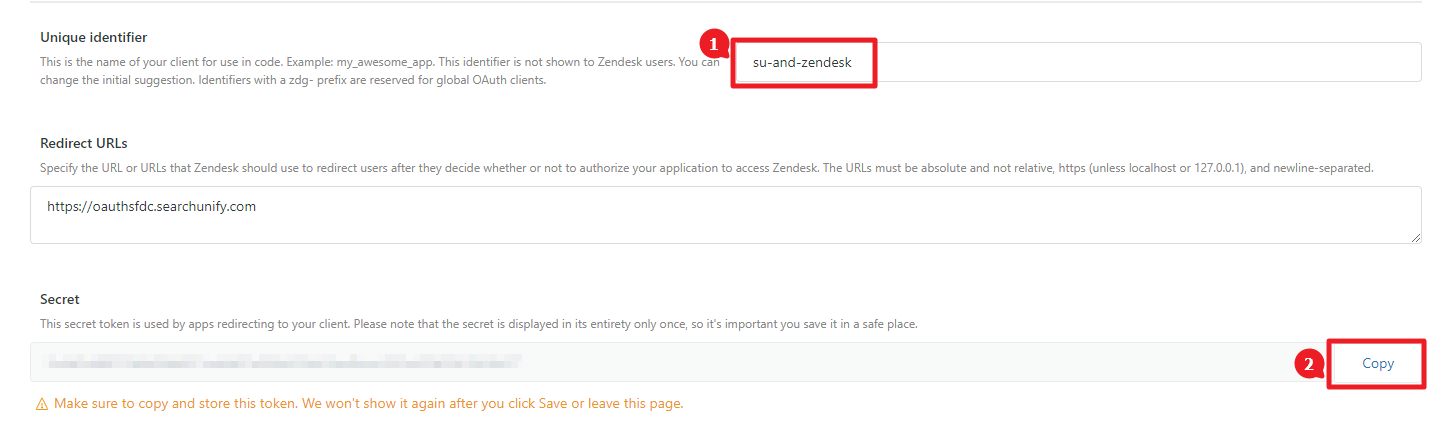The height and width of the screenshot is (422, 1447).
Task: Focus the Unique identifier input field
Action: 1075,62
